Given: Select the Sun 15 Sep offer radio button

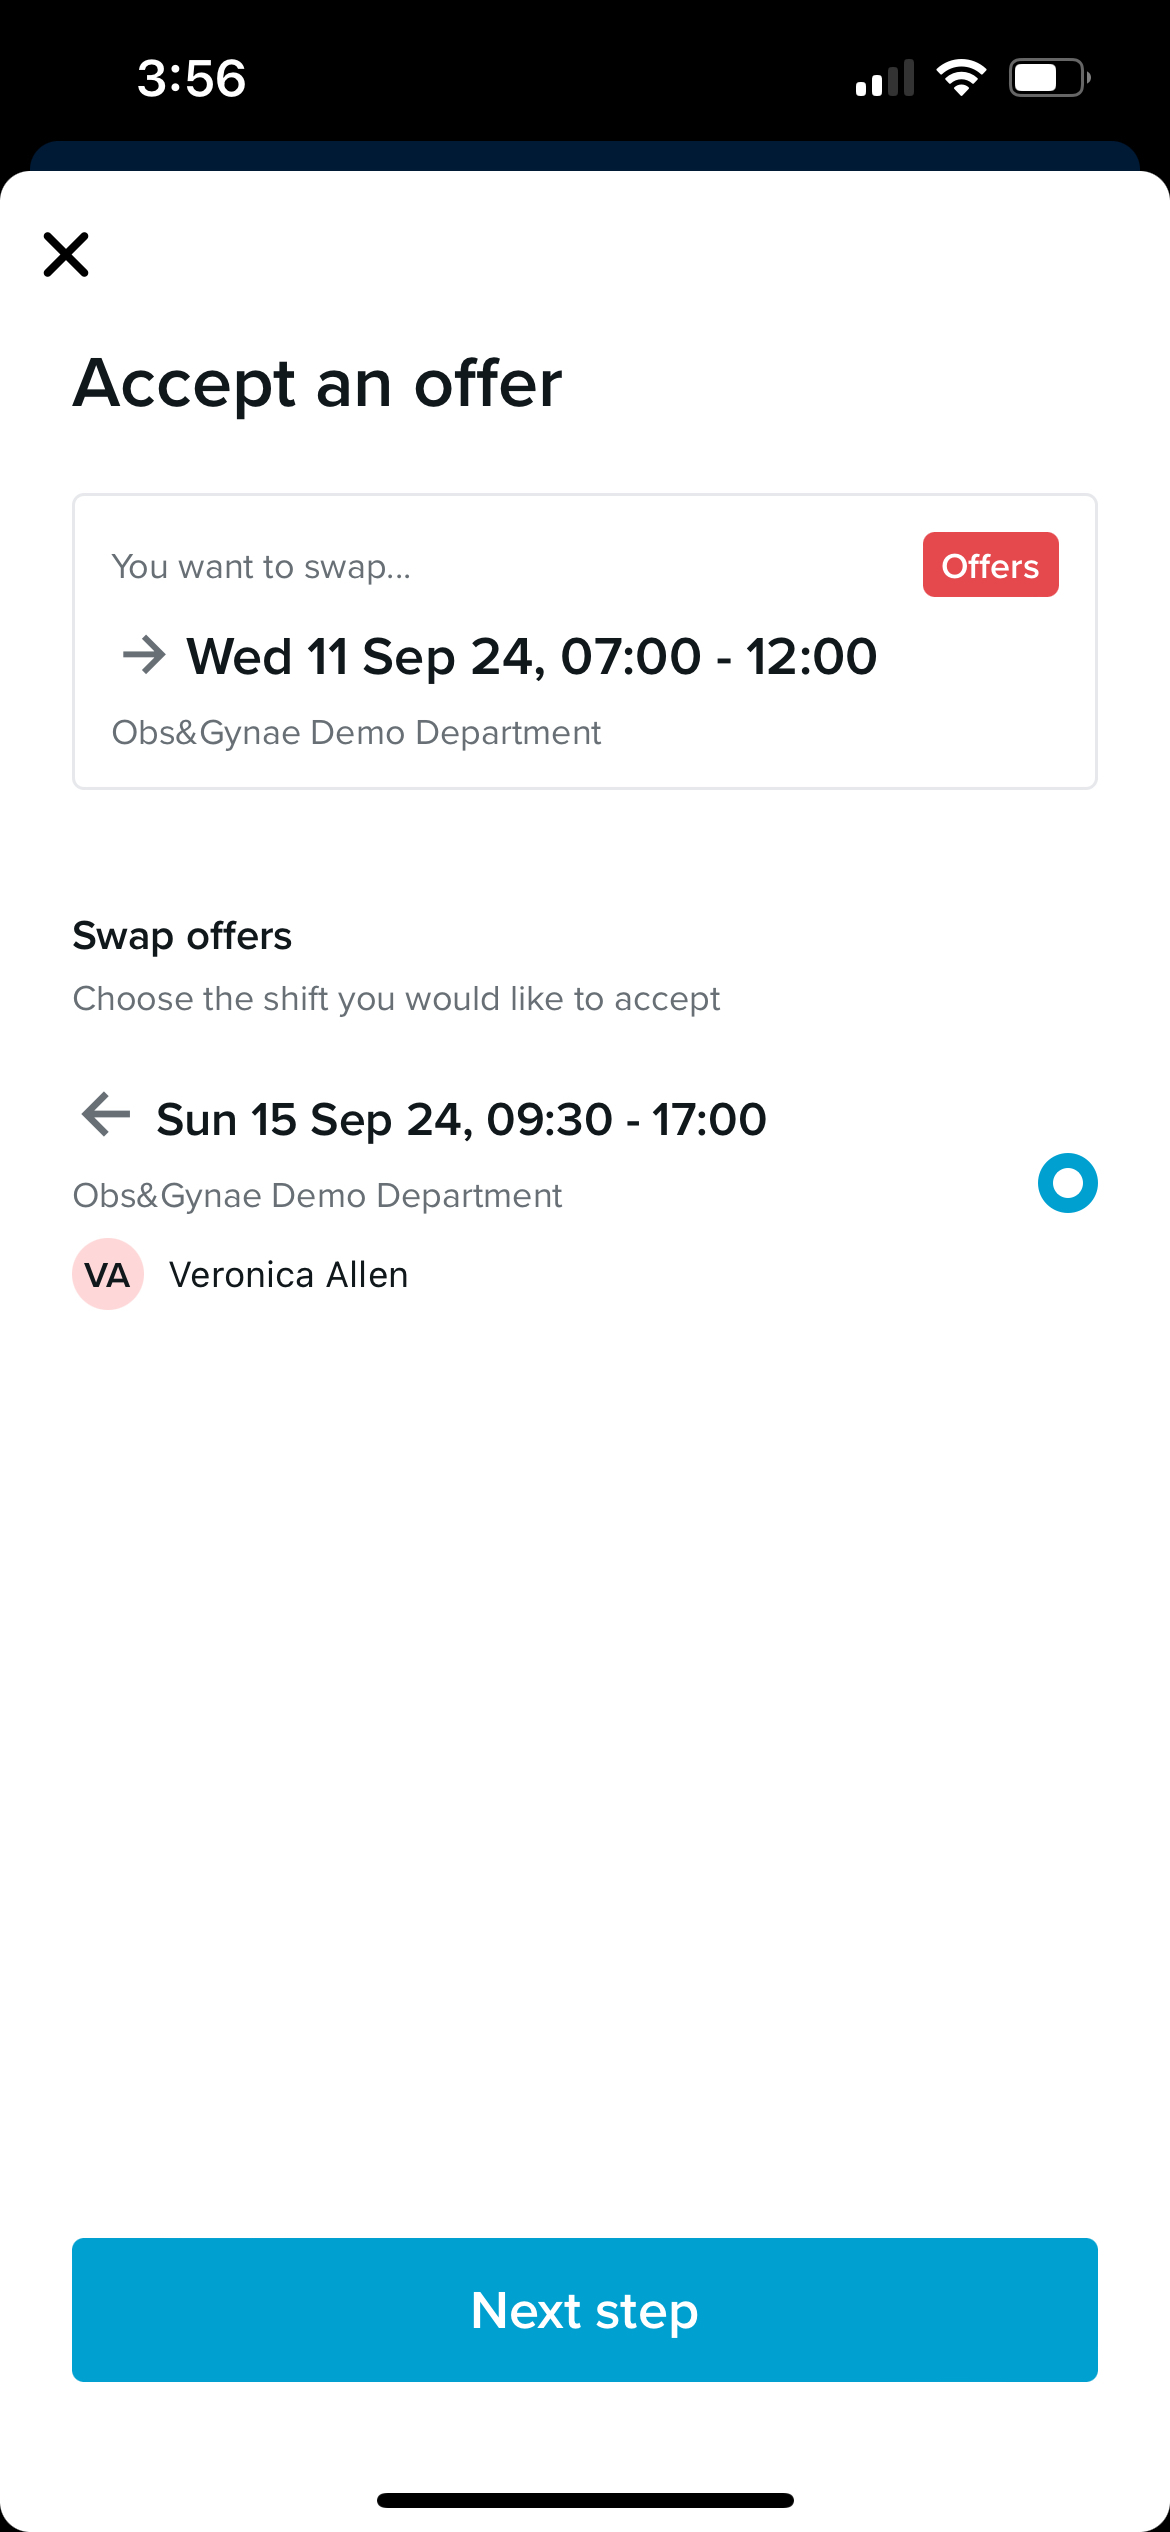Looking at the screenshot, I should (x=1067, y=1183).
